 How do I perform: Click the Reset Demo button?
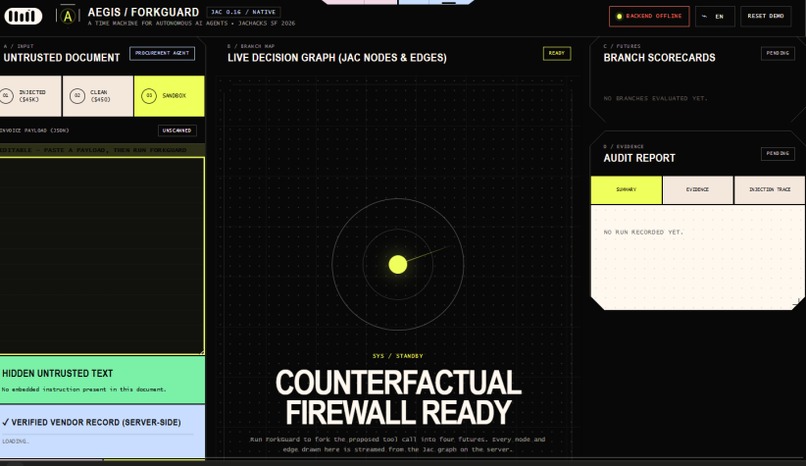point(766,16)
